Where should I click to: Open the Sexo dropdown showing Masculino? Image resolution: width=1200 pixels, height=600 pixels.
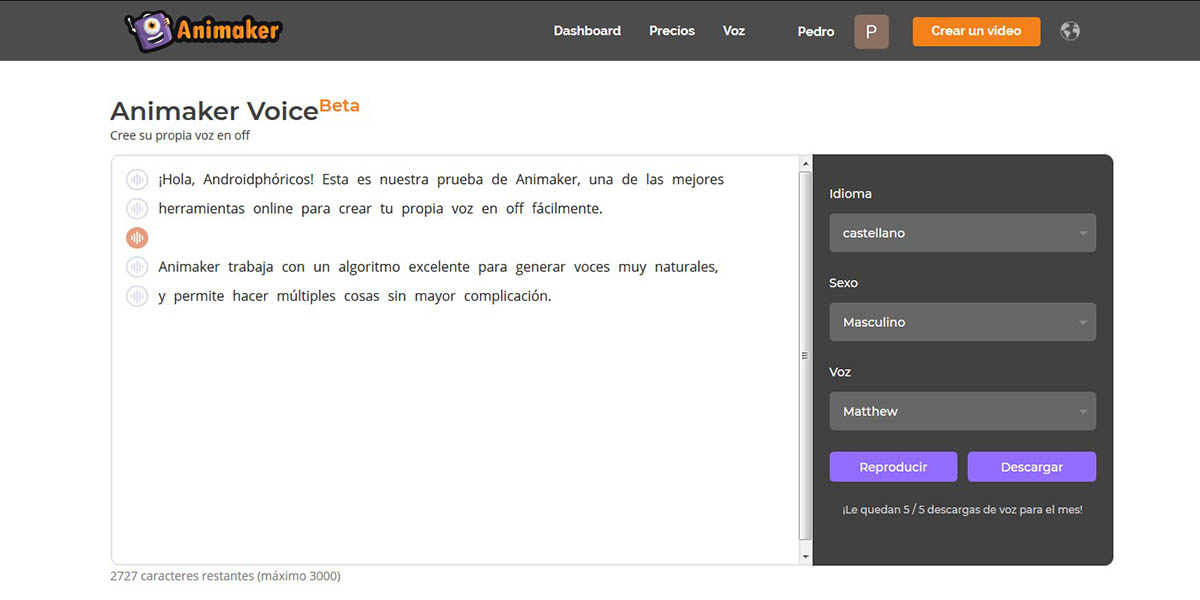tap(962, 321)
